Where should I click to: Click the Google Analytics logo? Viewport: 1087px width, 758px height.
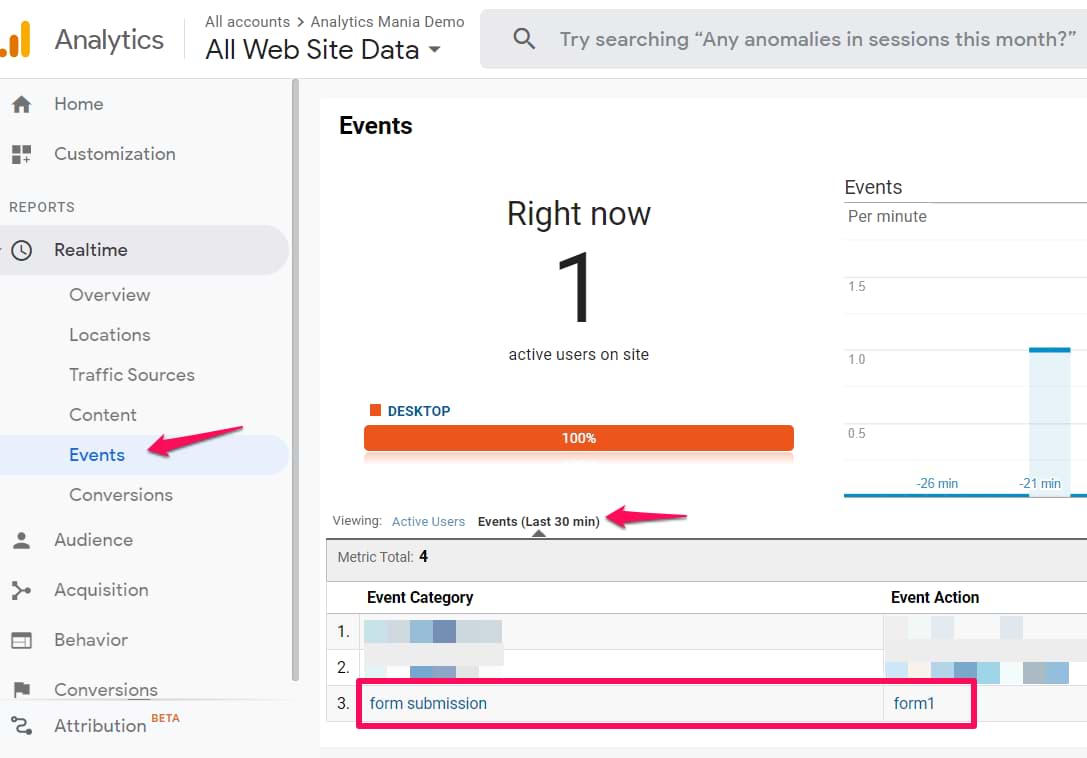[x=15, y=40]
